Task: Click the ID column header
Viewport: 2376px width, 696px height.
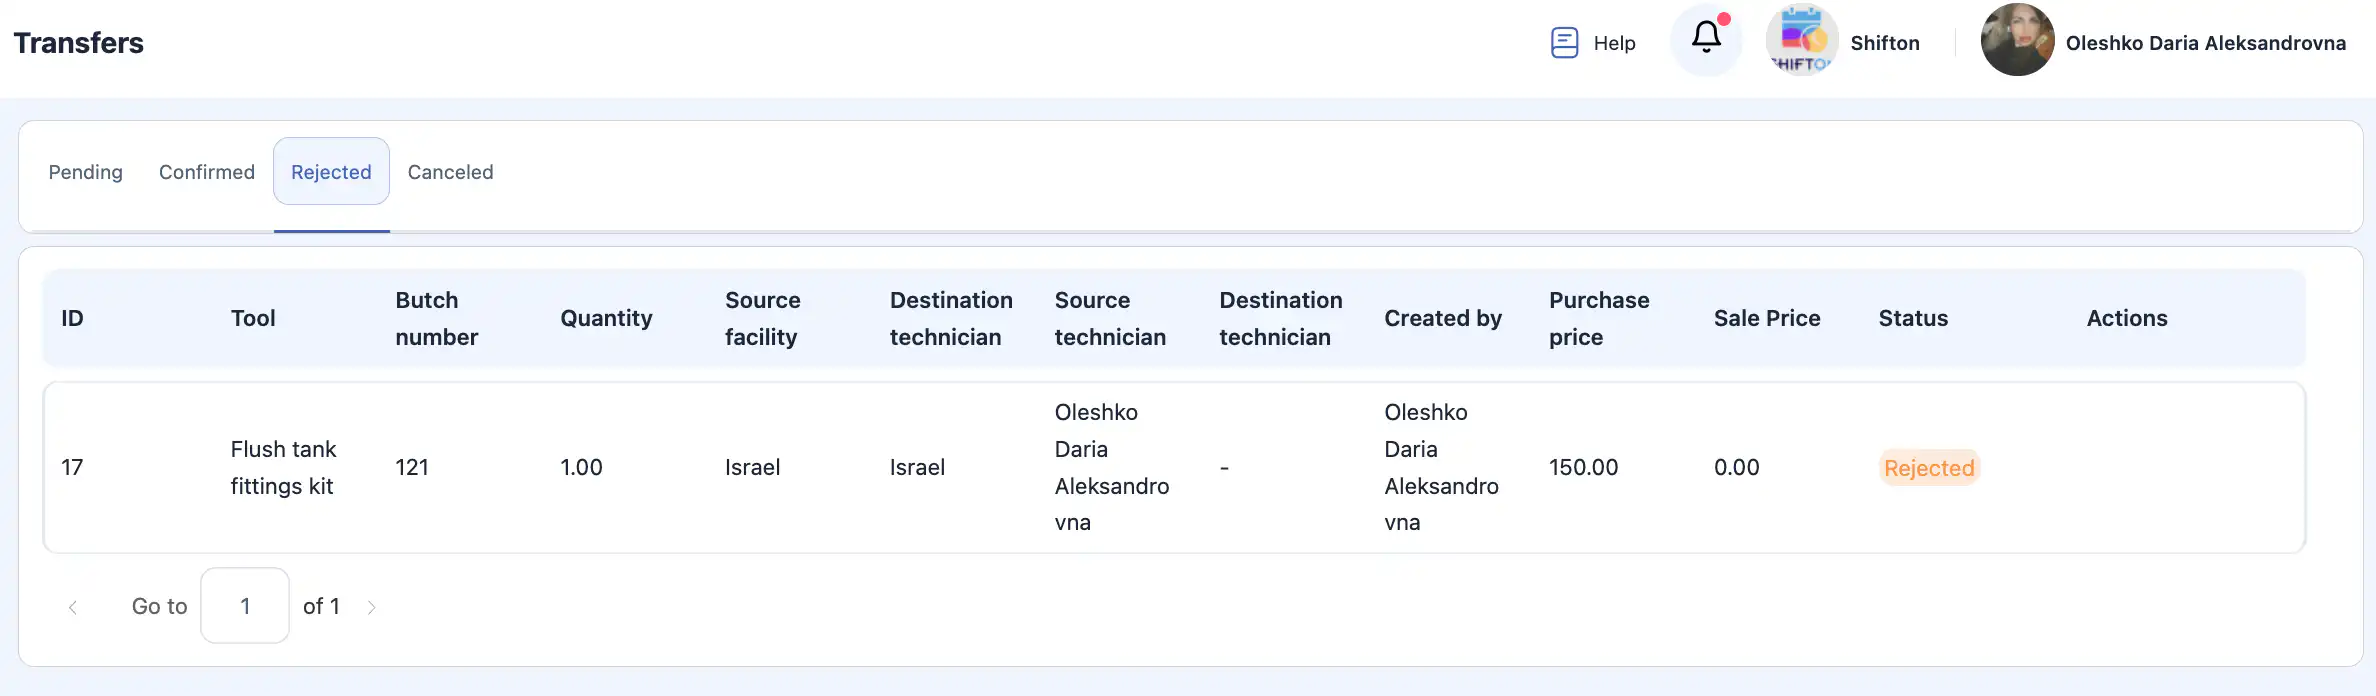Action: point(72,318)
